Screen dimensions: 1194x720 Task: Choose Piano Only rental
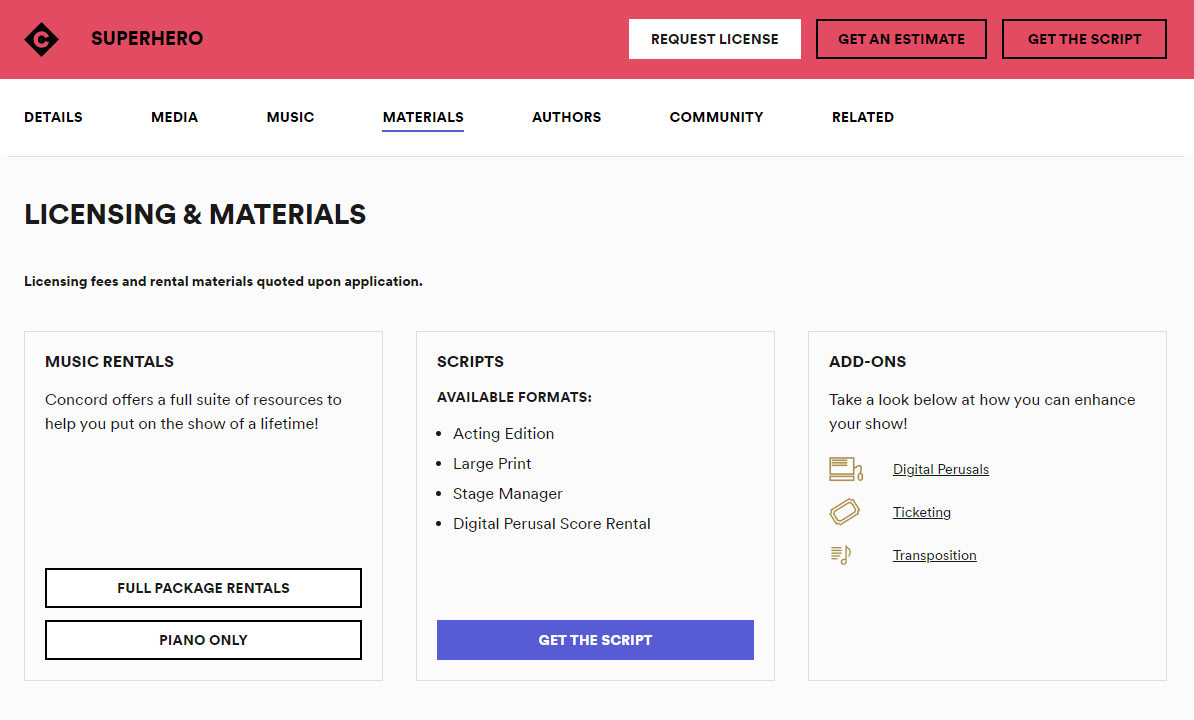[x=203, y=640]
